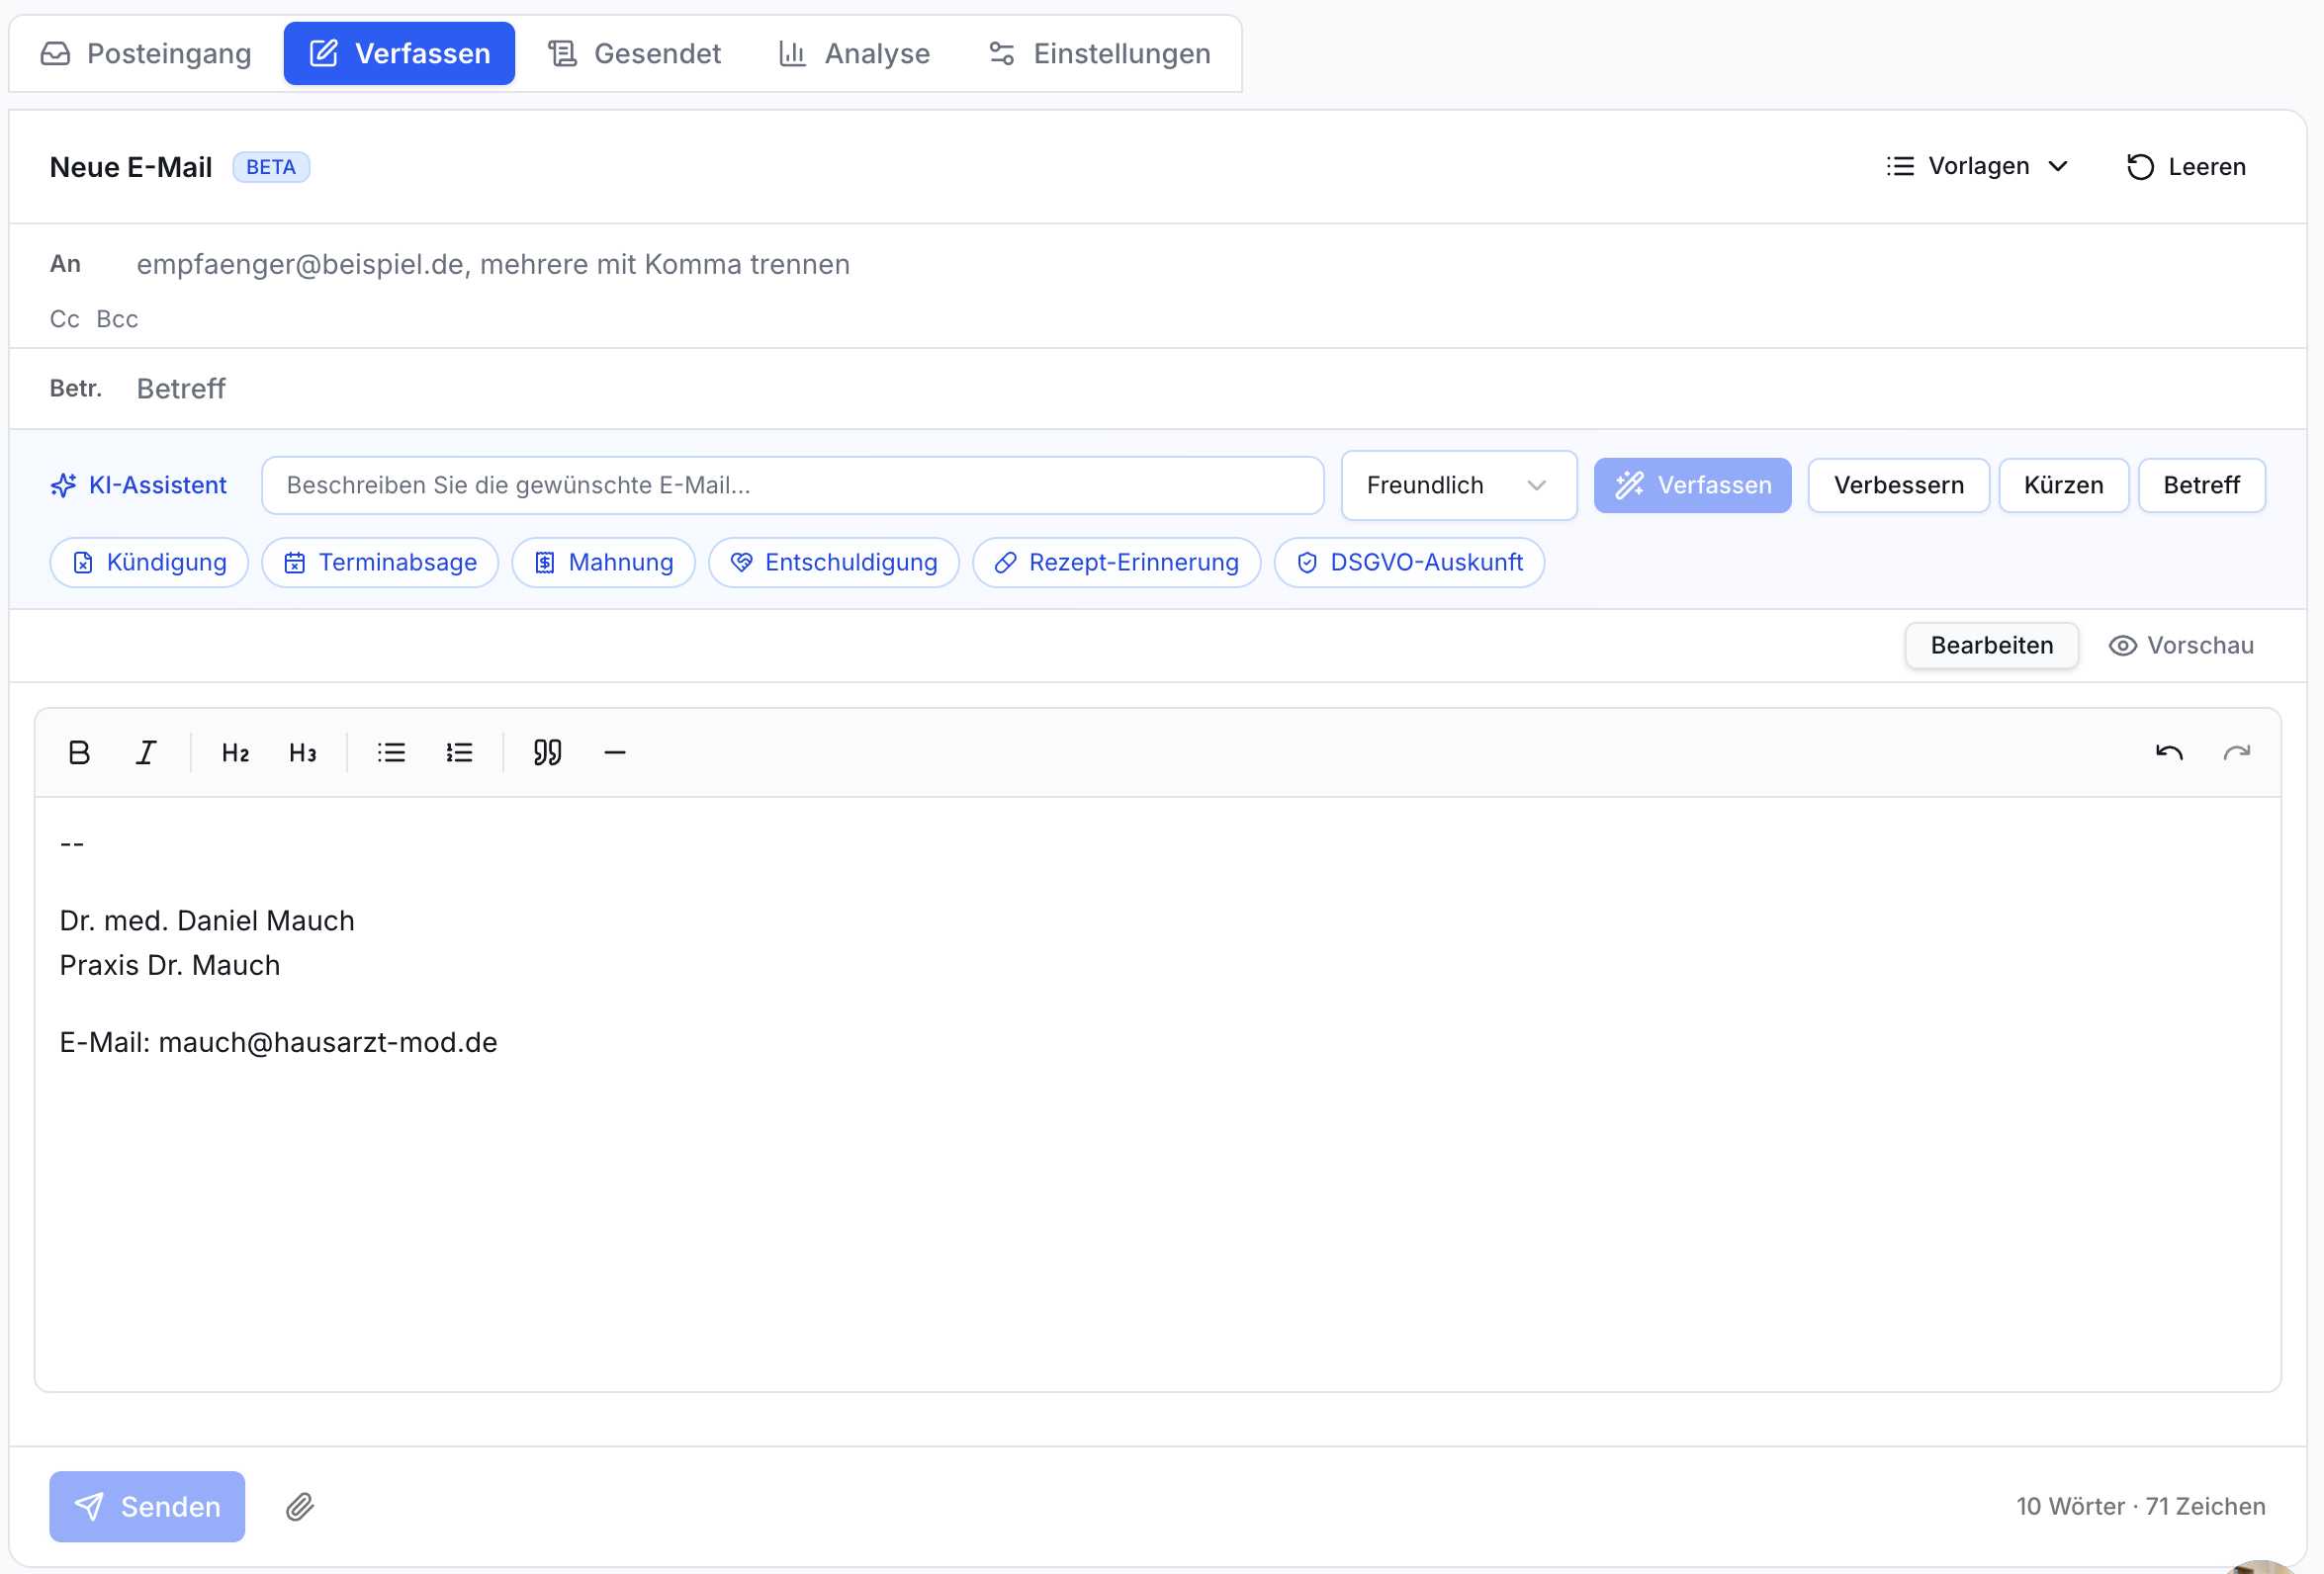Screen dimensions: 2324x1574
Task: Open the Vorlagen templates dropdown
Action: coord(1977,166)
